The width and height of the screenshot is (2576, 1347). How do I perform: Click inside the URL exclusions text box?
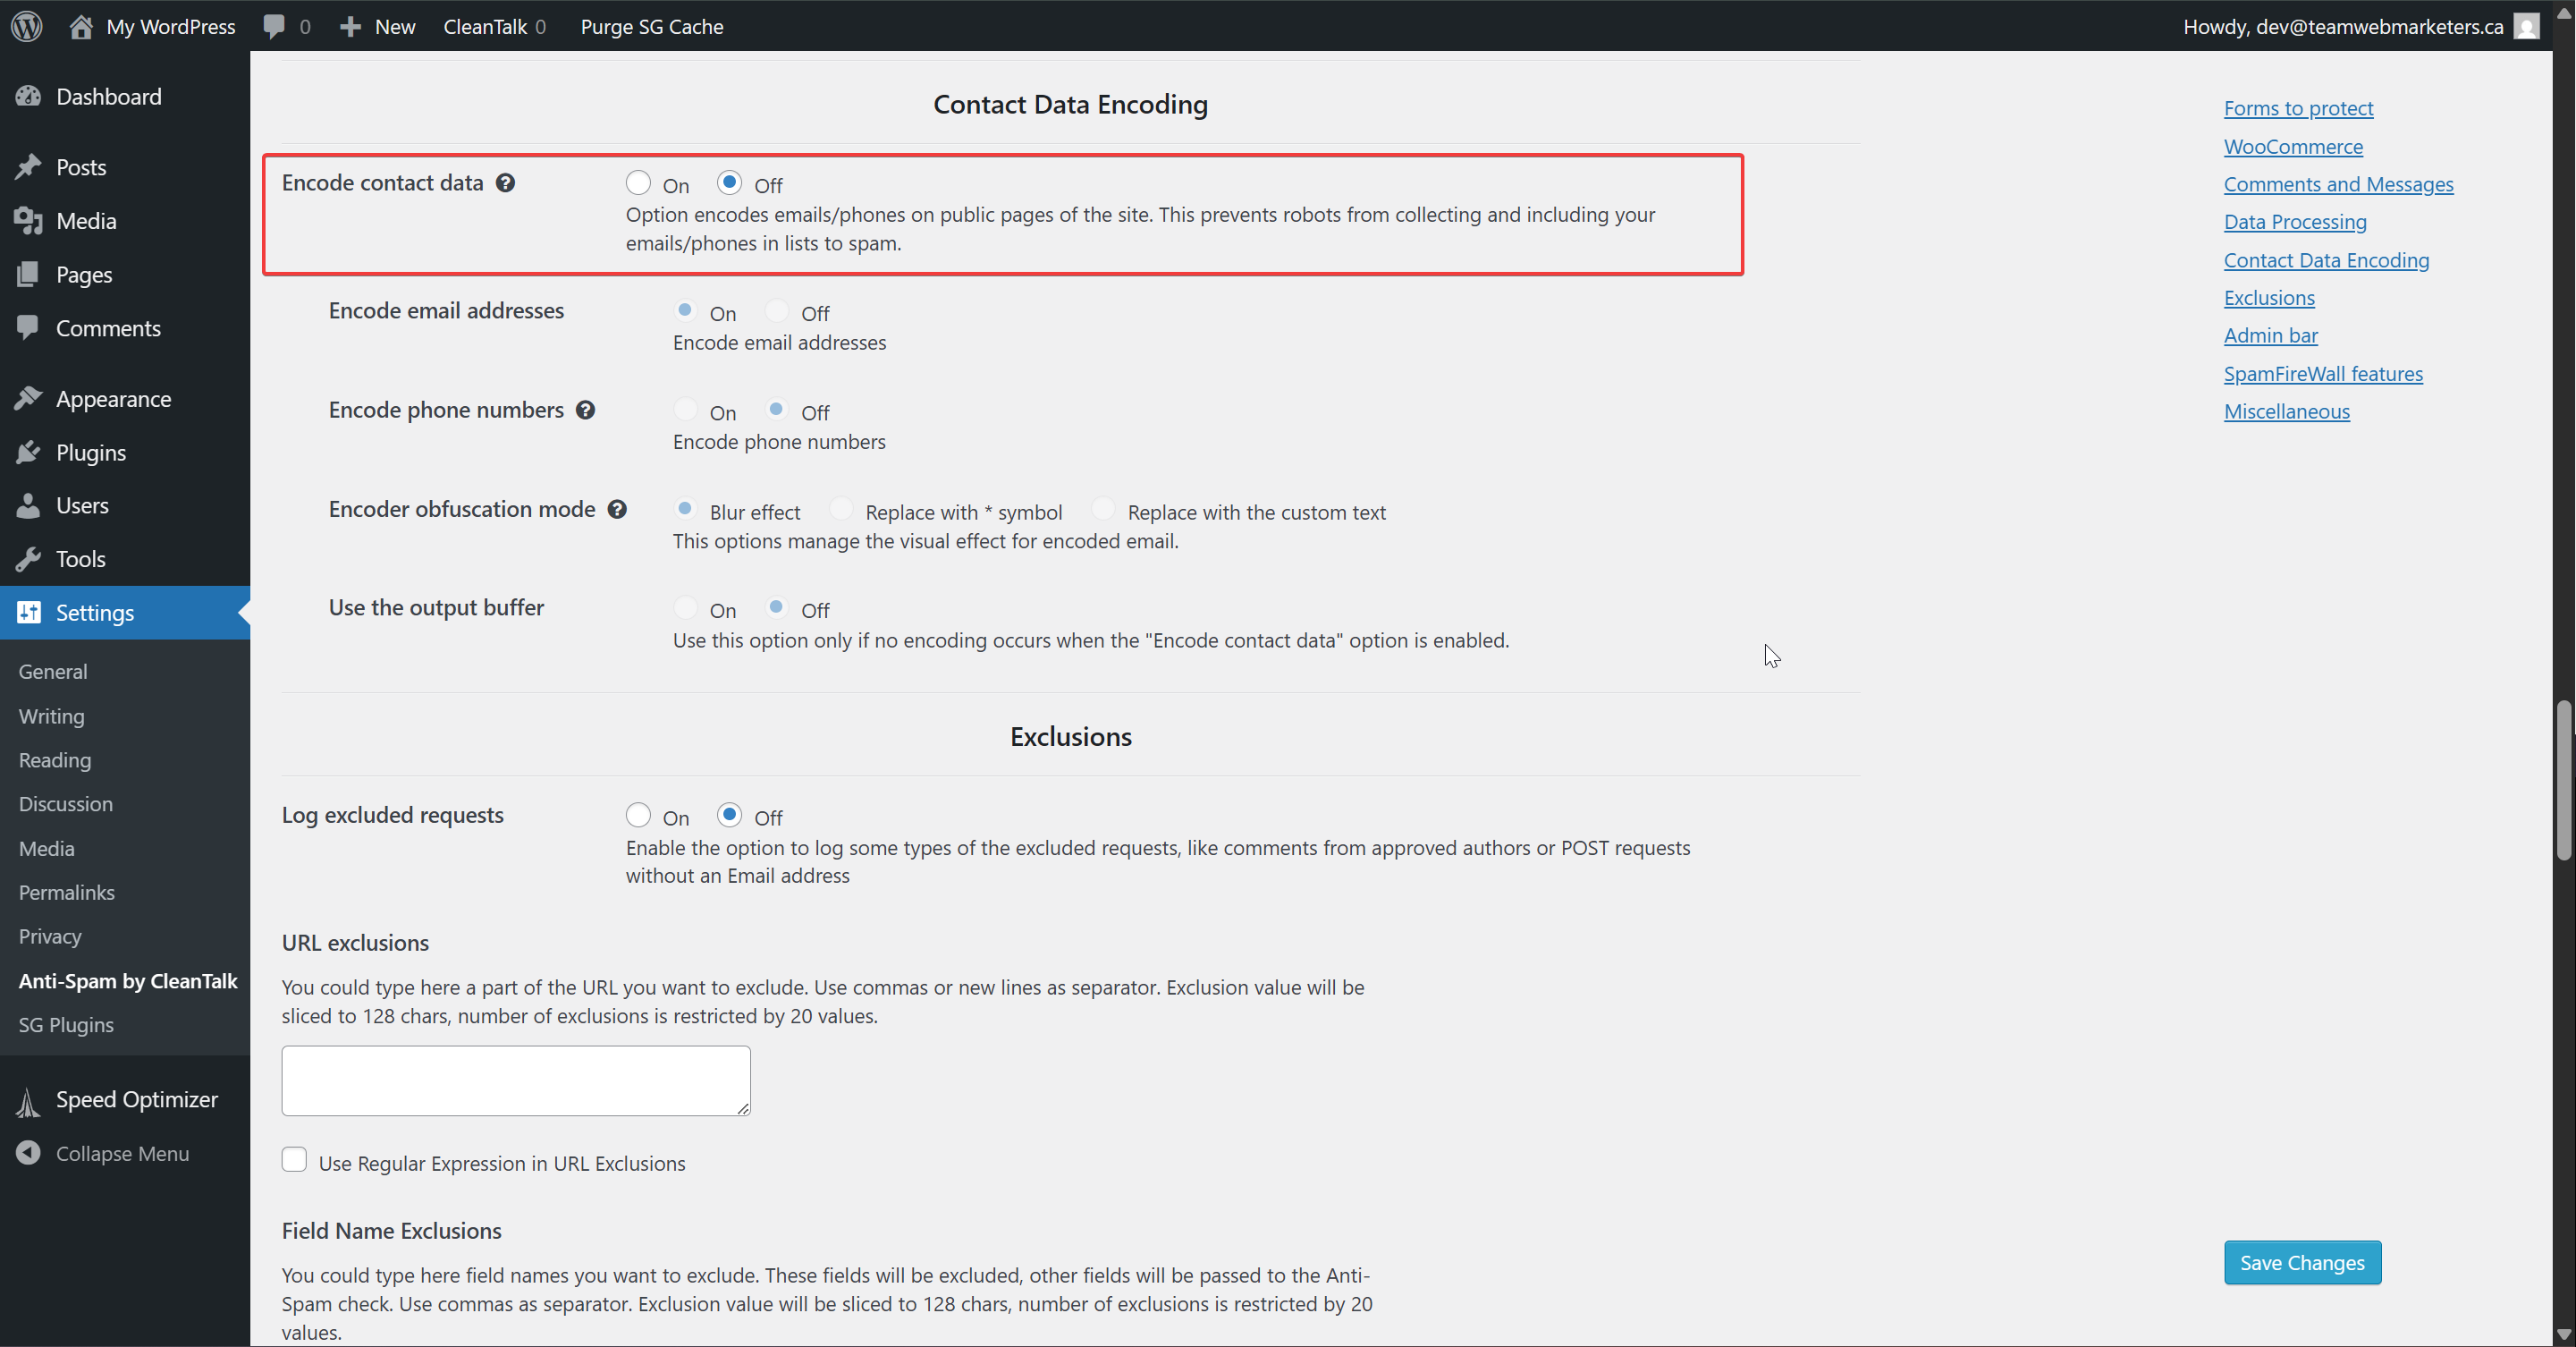click(516, 1080)
